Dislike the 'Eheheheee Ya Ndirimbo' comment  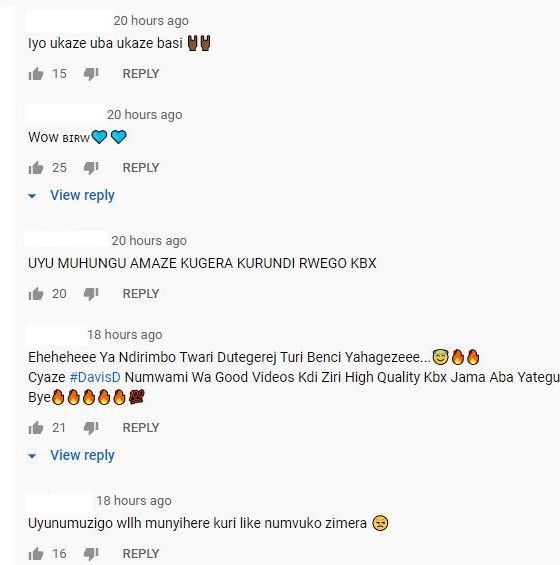(x=91, y=428)
